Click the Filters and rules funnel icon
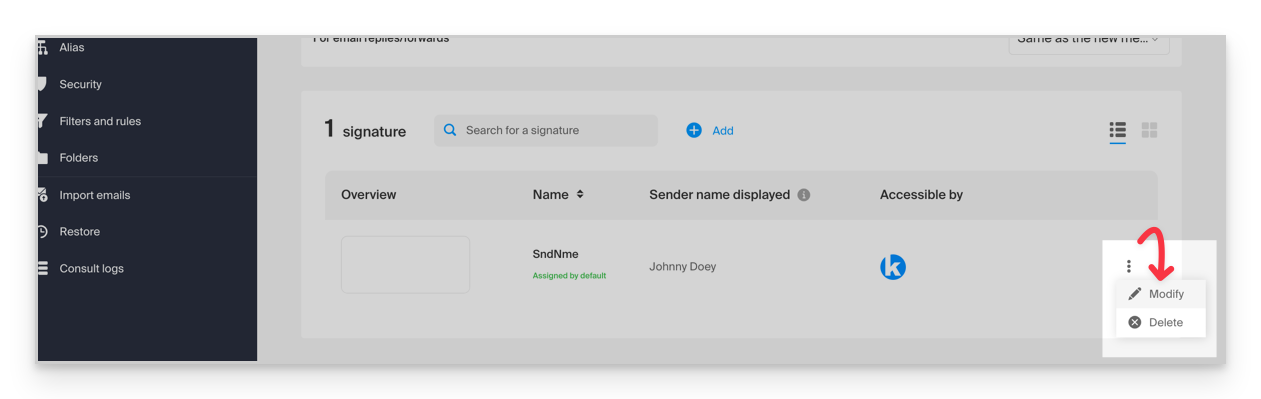 (x=42, y=121)
